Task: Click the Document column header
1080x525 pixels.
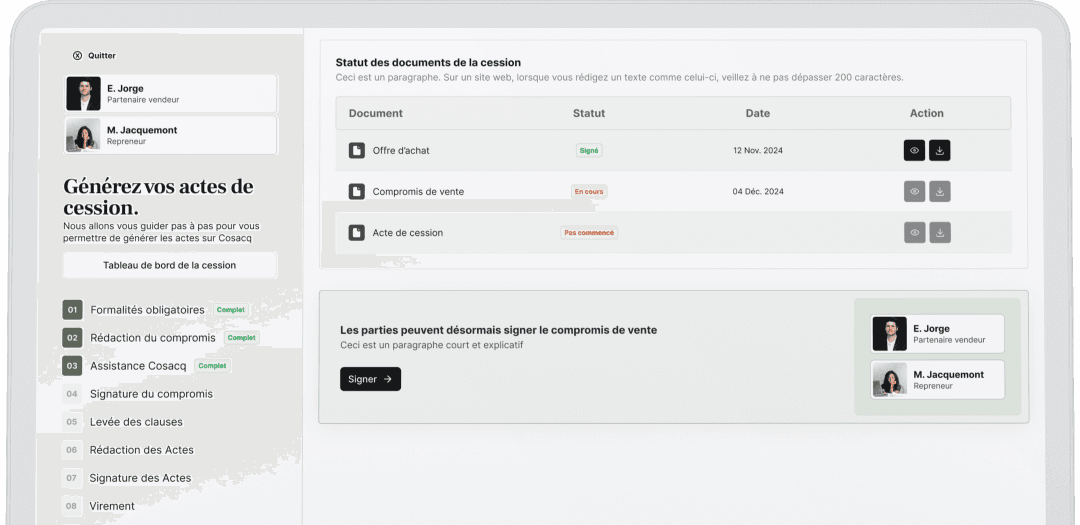Action: [x=375, y=113]
